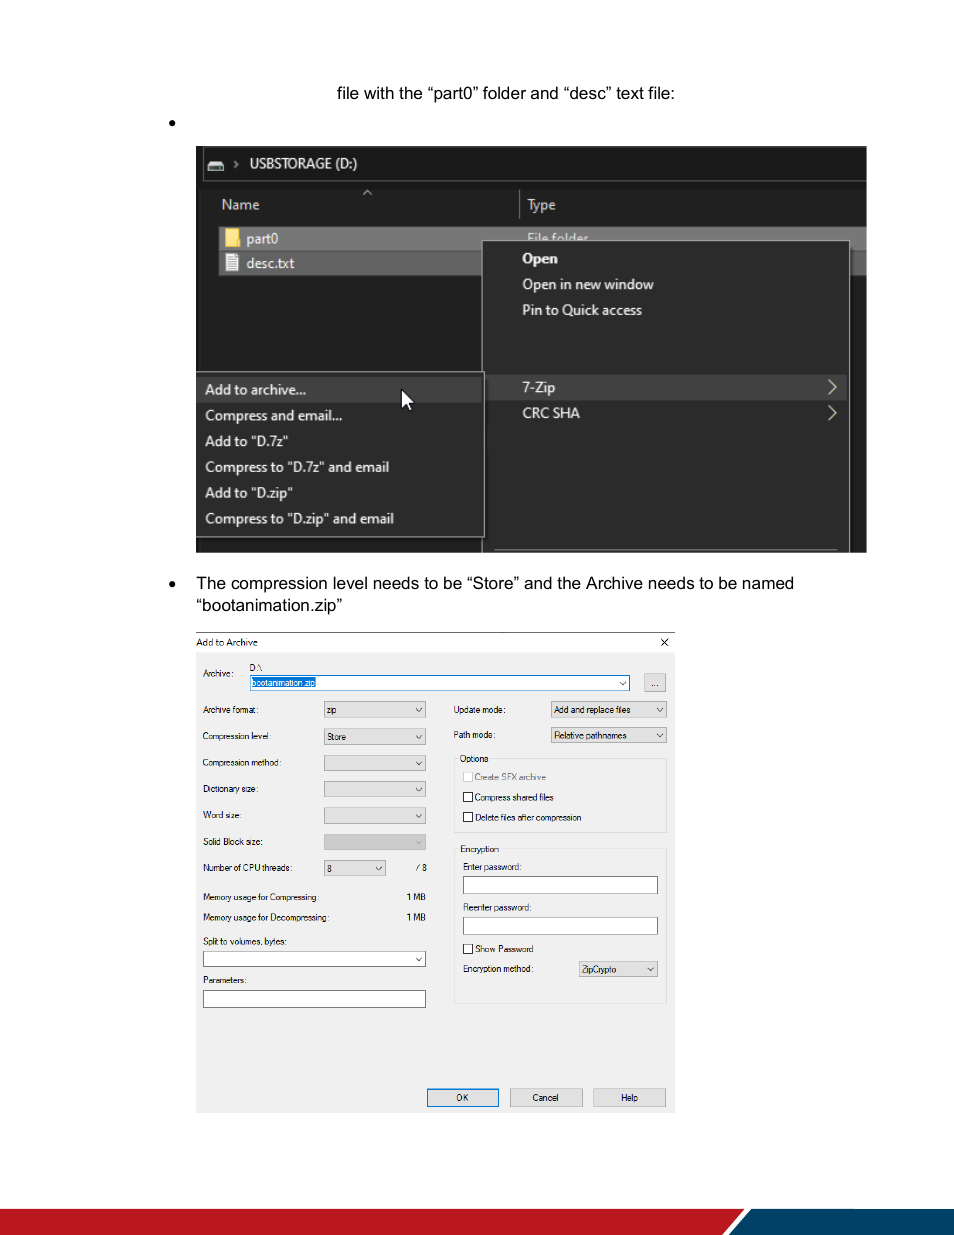Choose Pin to Quick access

coord(582,311)
